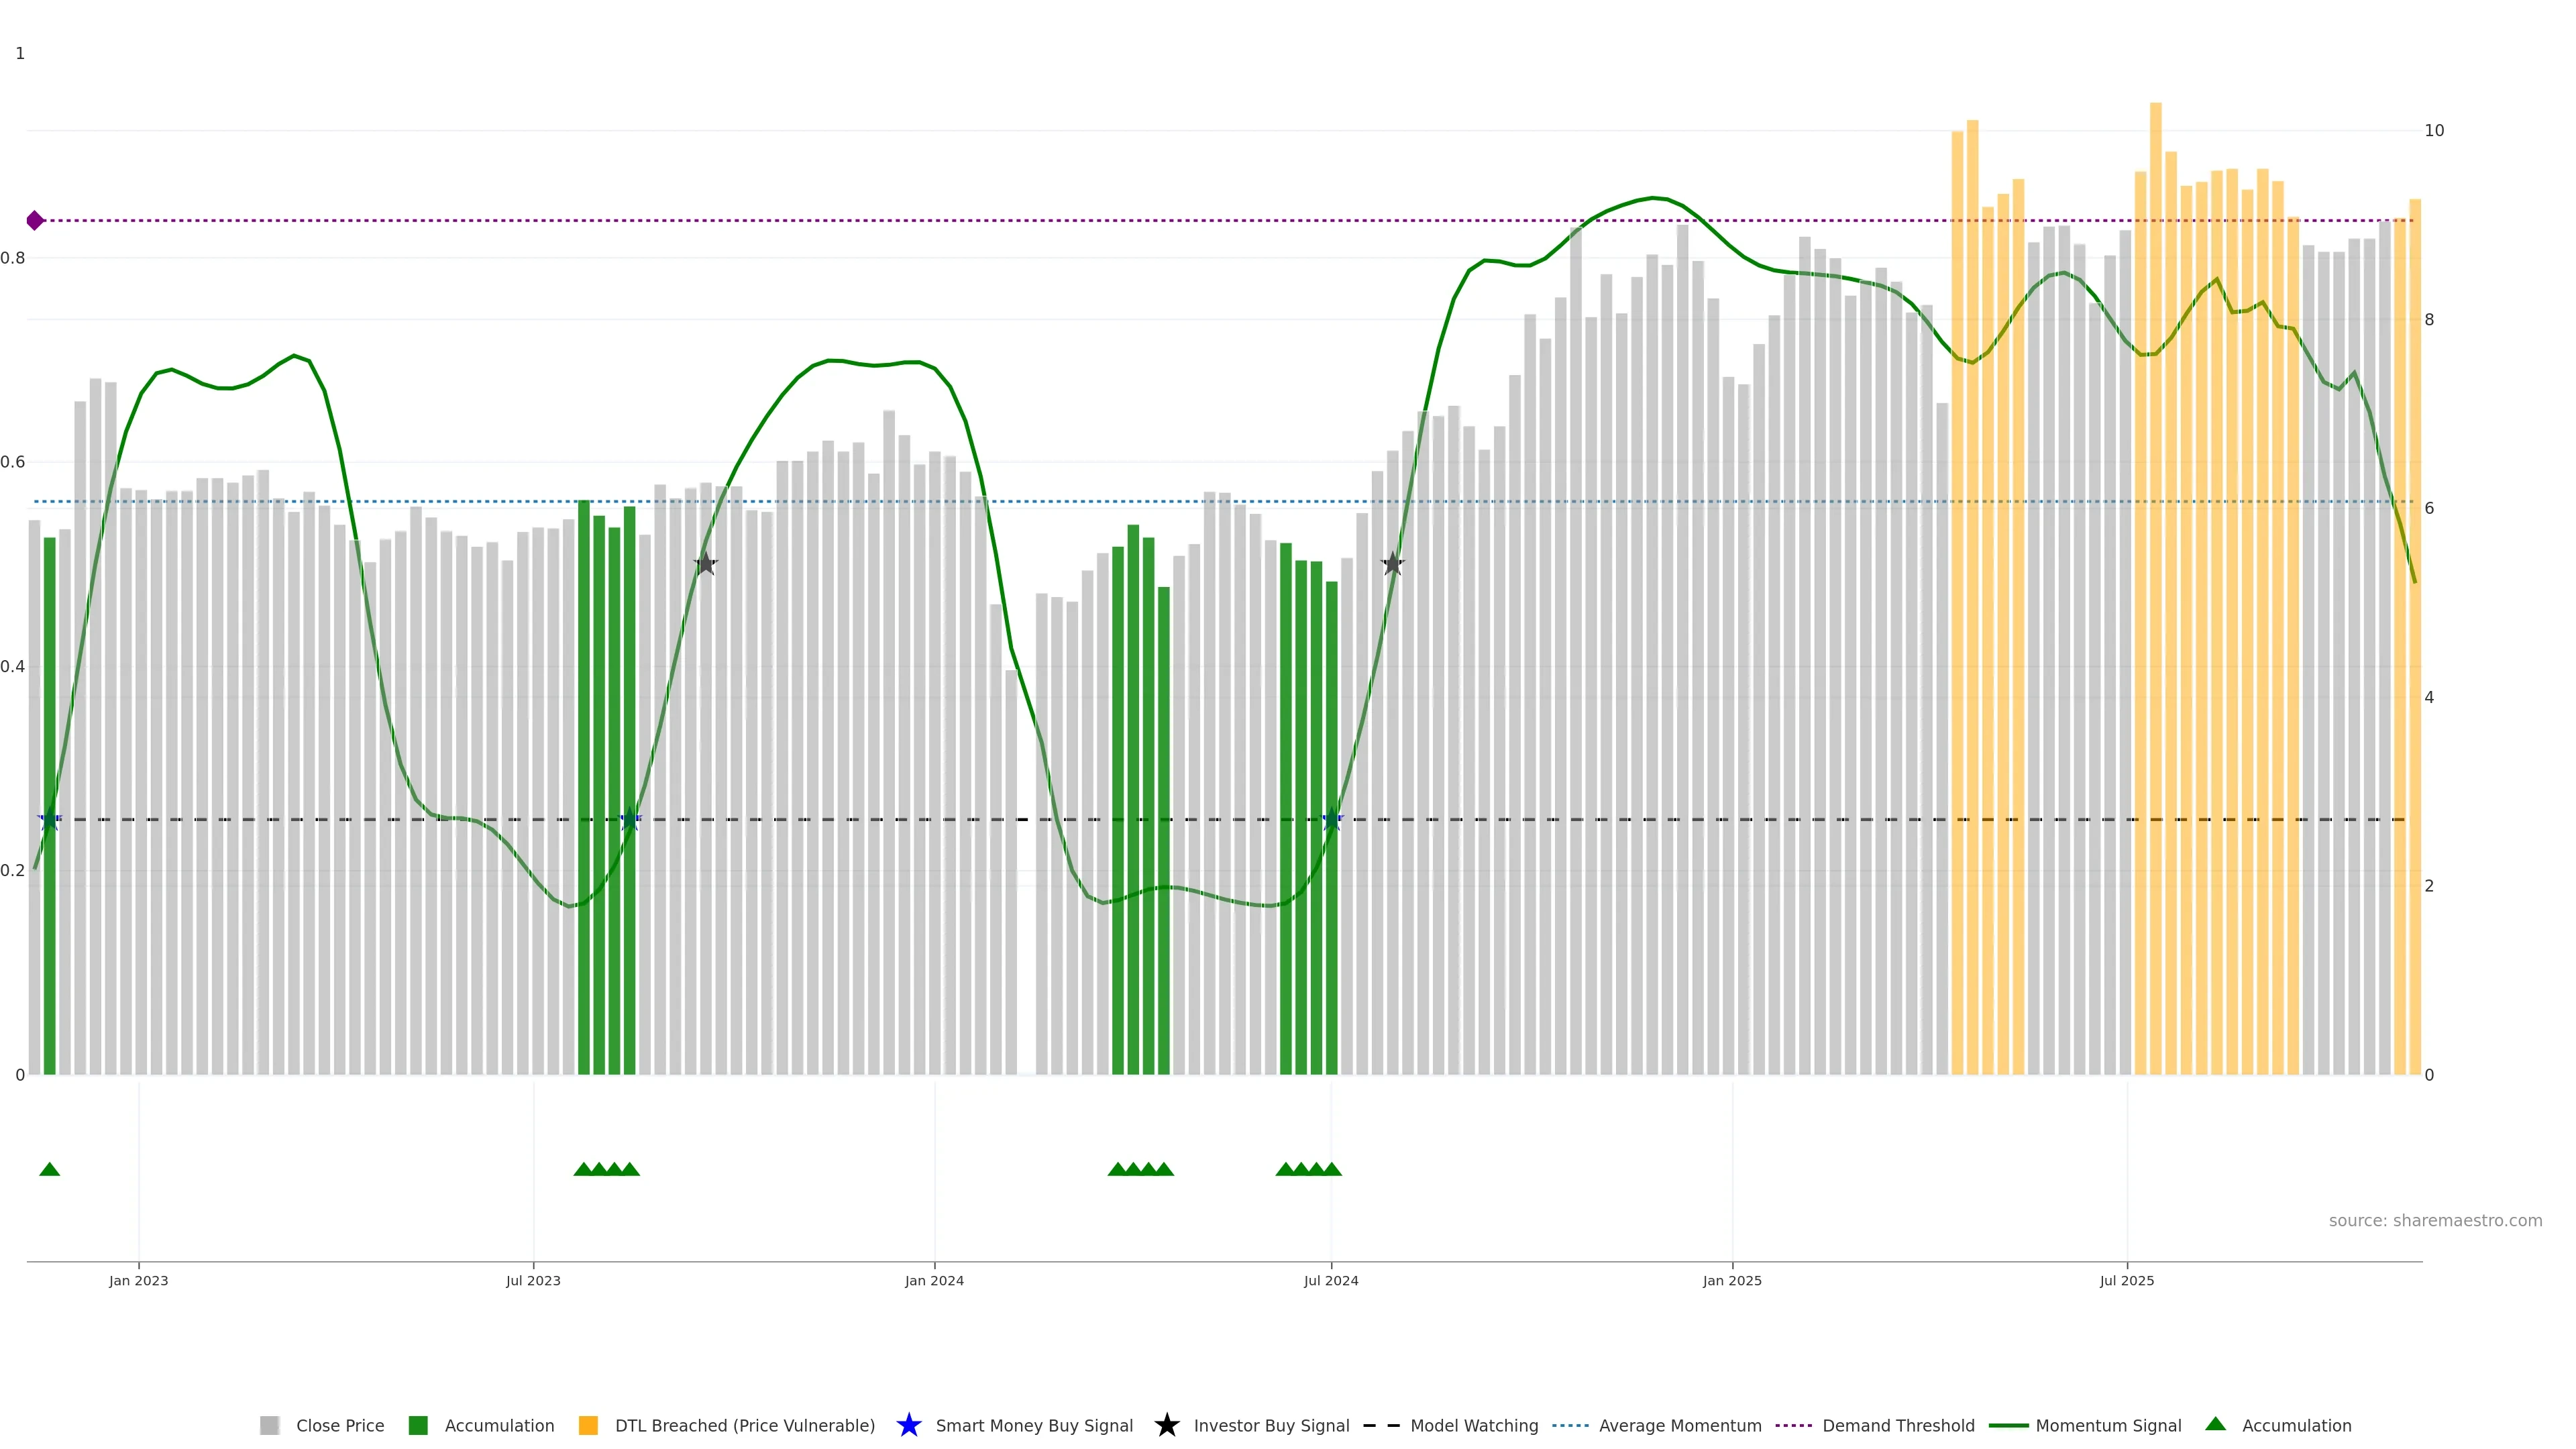Click the Jan 2024 axis label
The height and width of the screenshot is (1449, 2576).
pyautogui.click(x=934, y=1280)
